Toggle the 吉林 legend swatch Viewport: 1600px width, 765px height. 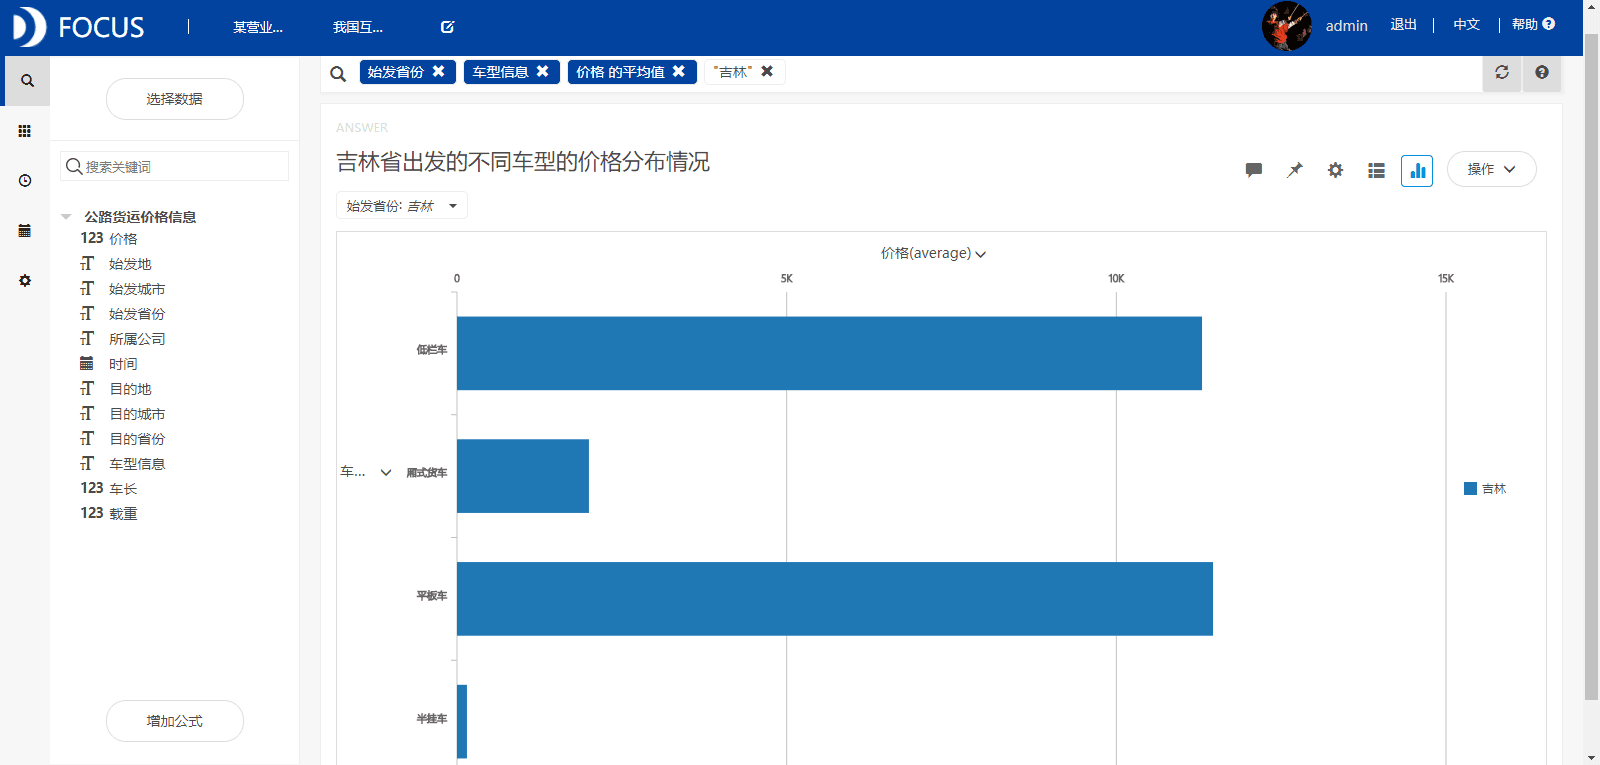coord(1470,489)
